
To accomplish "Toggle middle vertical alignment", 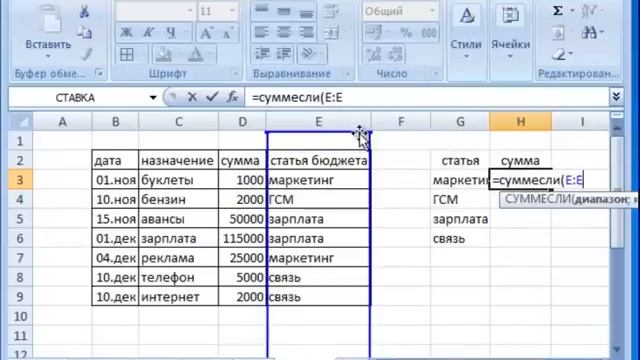I will (284, 11).
